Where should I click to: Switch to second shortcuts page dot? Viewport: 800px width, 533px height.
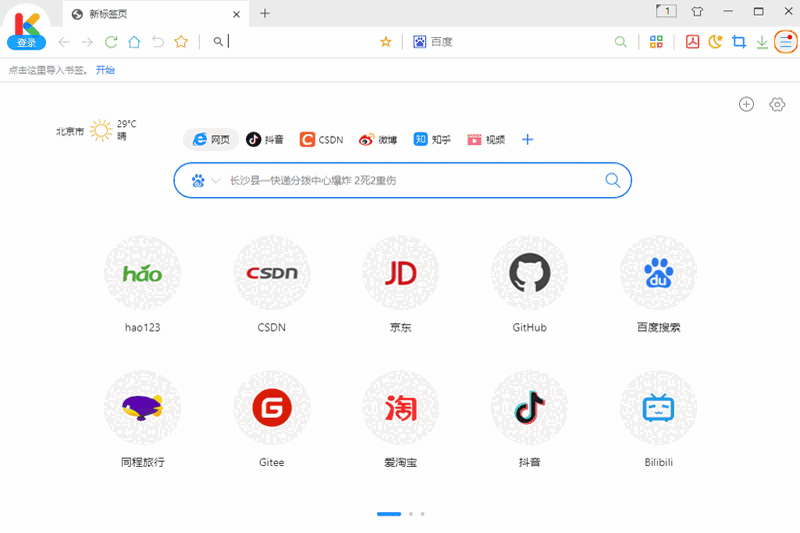tap(411, 514)
